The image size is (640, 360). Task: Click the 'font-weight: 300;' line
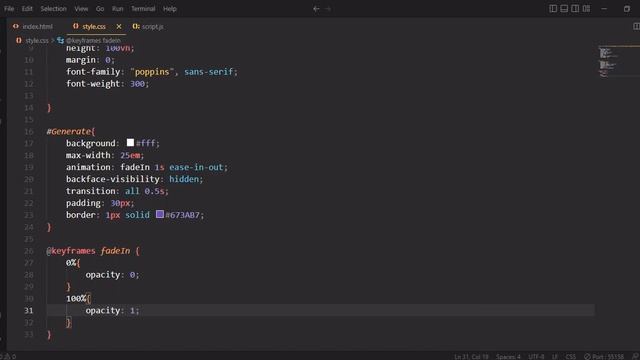click(x=107, y=84)
